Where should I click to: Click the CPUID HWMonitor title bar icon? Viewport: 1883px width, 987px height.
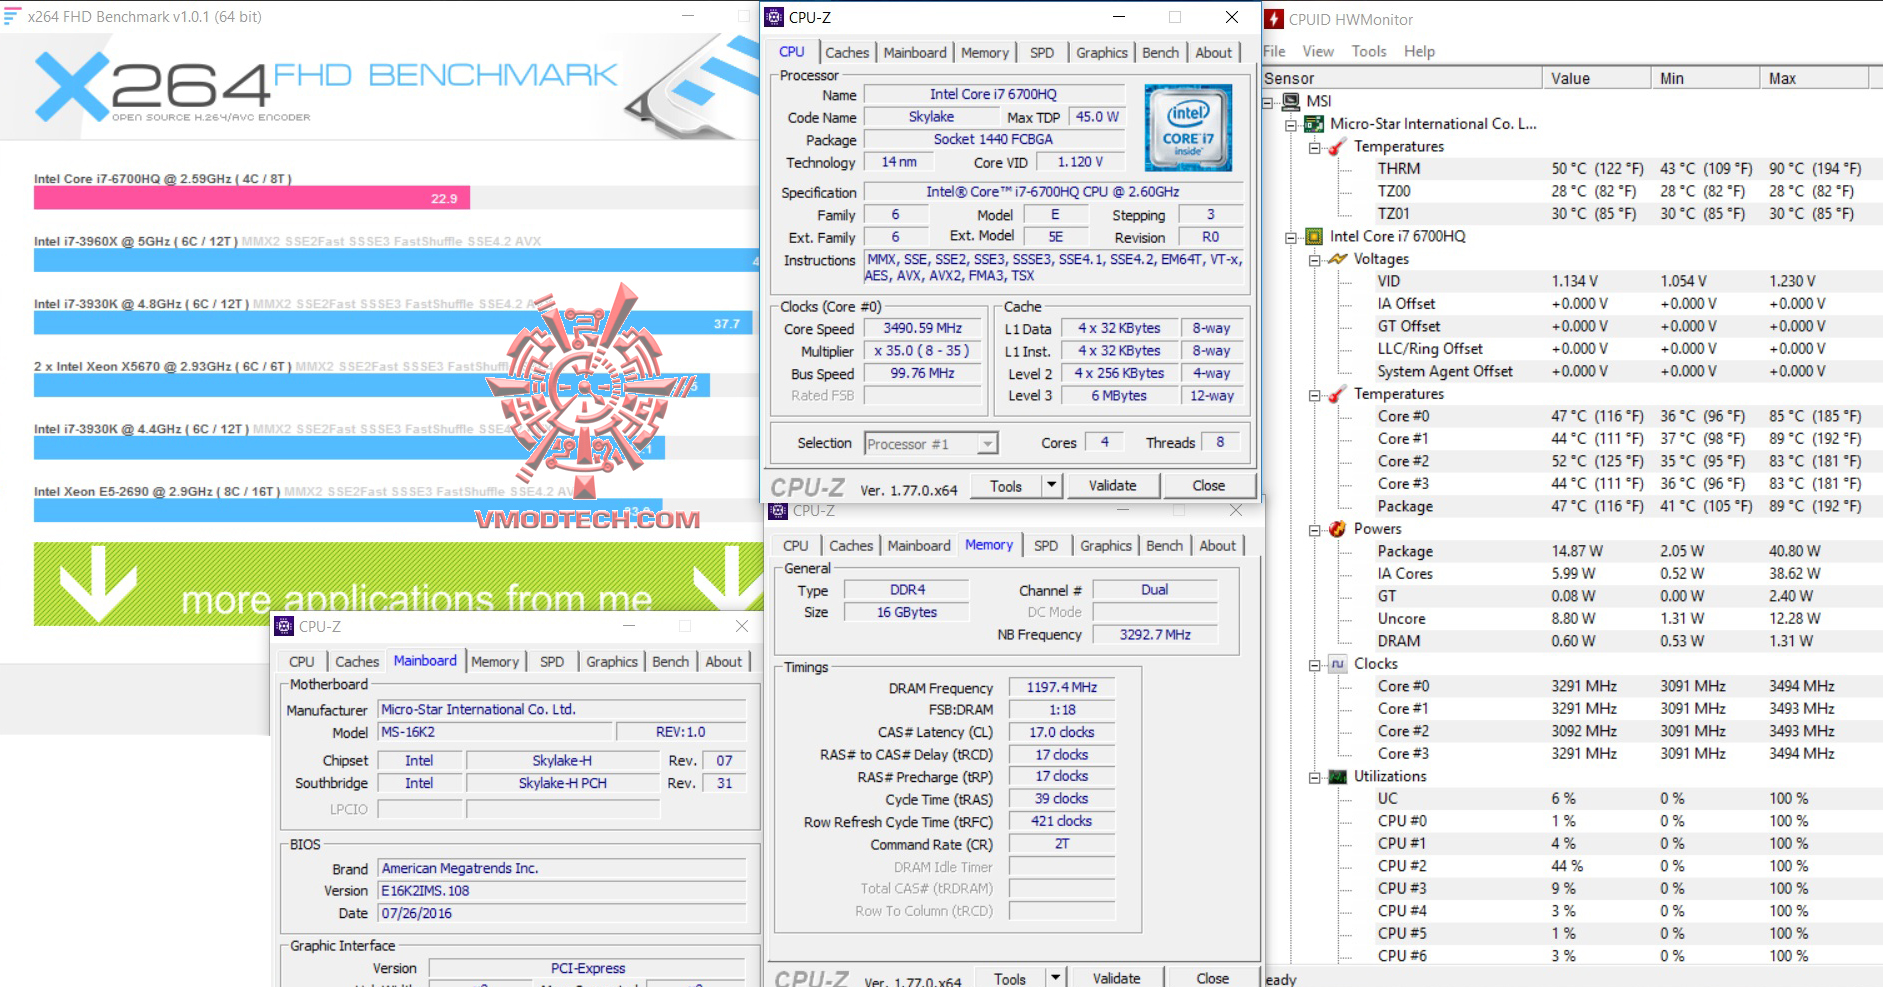[1274, 19]
